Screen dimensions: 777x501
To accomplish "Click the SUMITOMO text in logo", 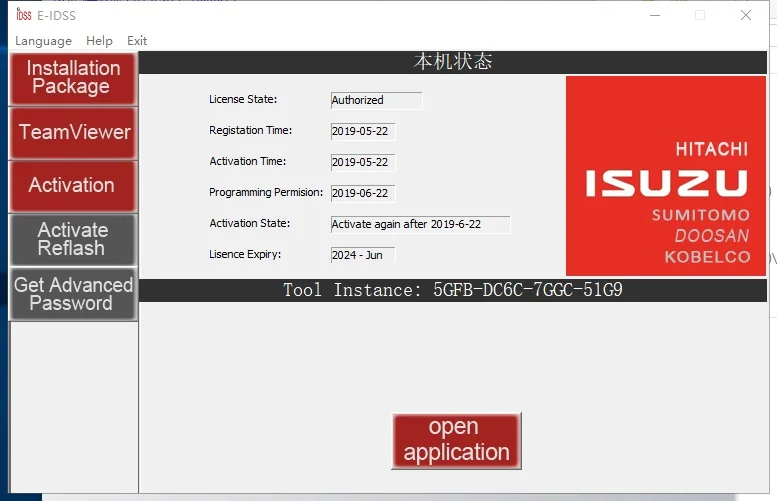I will point(700,215).
